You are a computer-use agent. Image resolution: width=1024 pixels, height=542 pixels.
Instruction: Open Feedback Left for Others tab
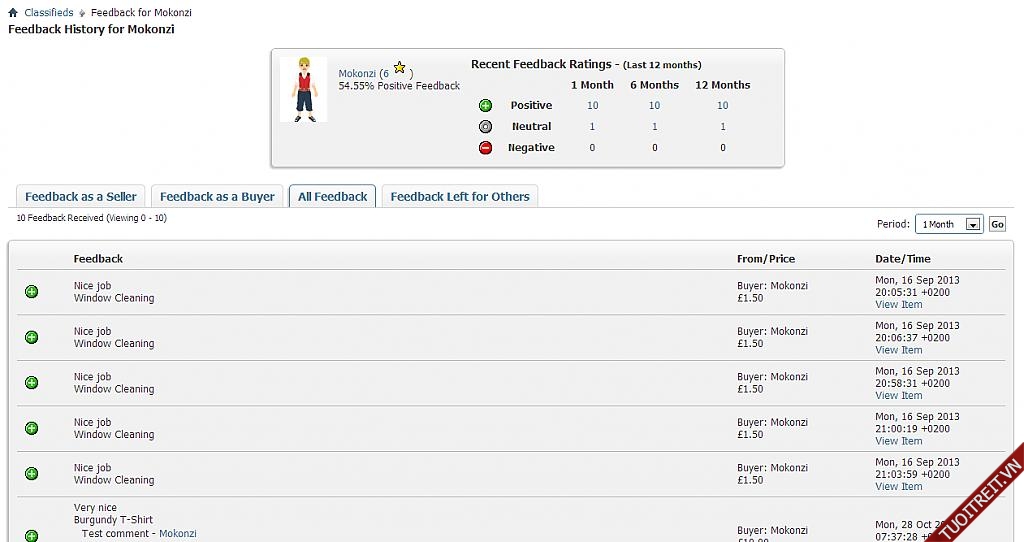tap(460, 197)
